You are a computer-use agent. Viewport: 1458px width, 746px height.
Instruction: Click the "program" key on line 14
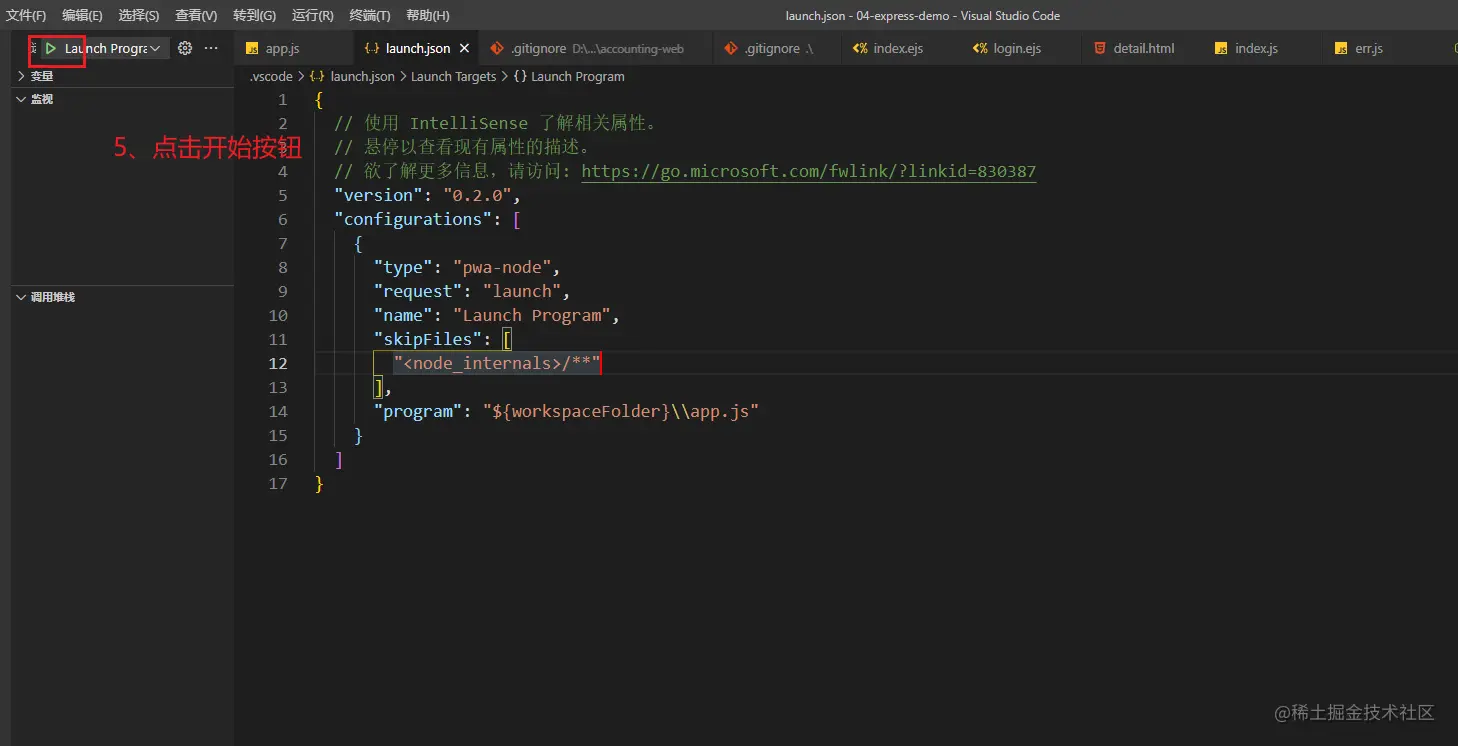pos(418,411)
